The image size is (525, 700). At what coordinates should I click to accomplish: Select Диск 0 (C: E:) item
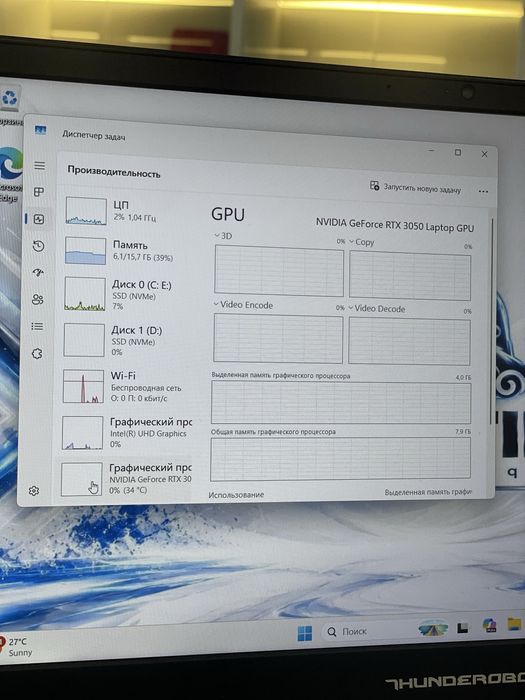tap(127, 294)
